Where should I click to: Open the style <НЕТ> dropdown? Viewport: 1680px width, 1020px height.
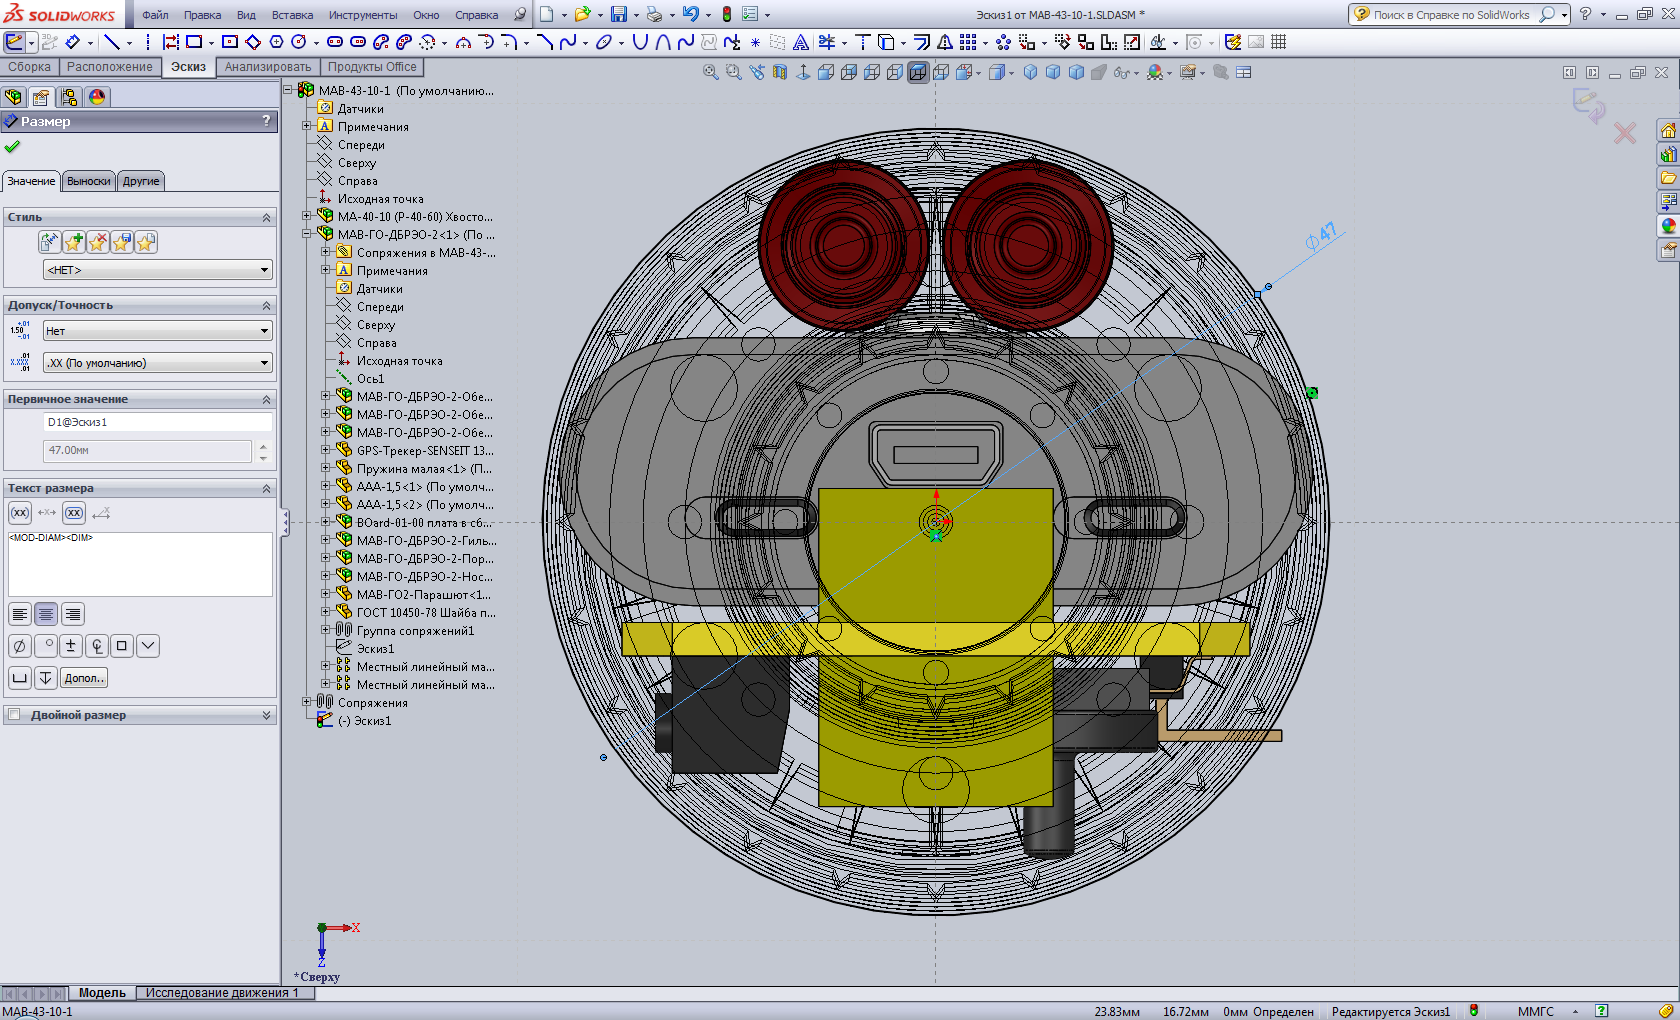pos(158,270)
